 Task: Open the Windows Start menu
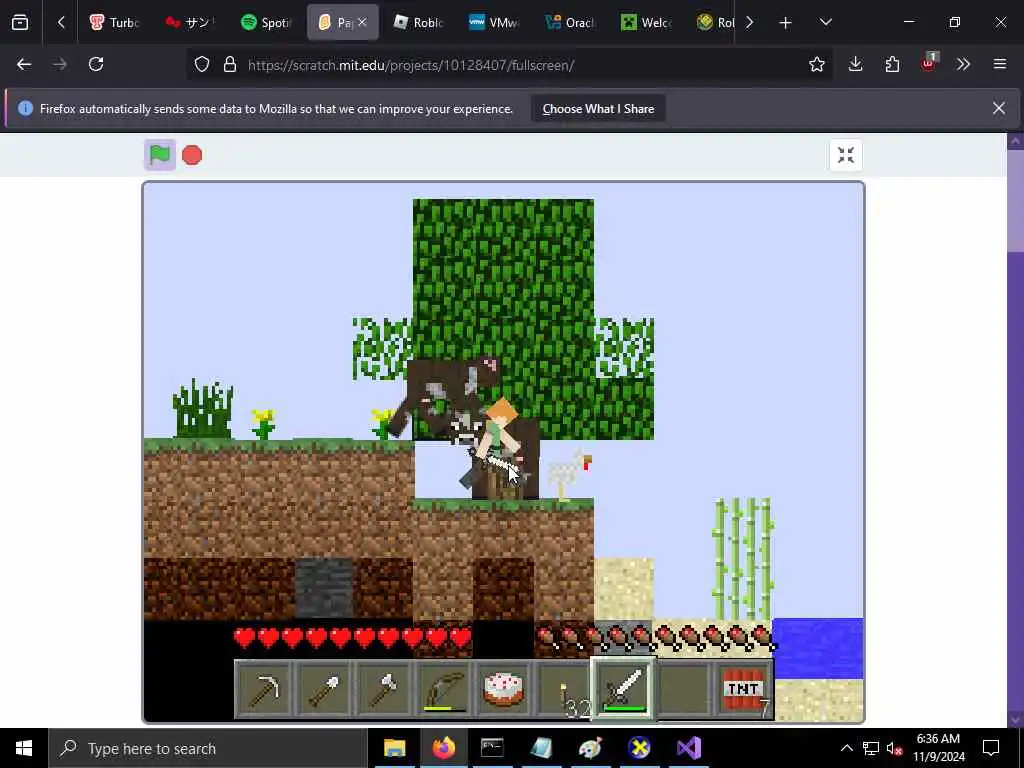[24, 748]
